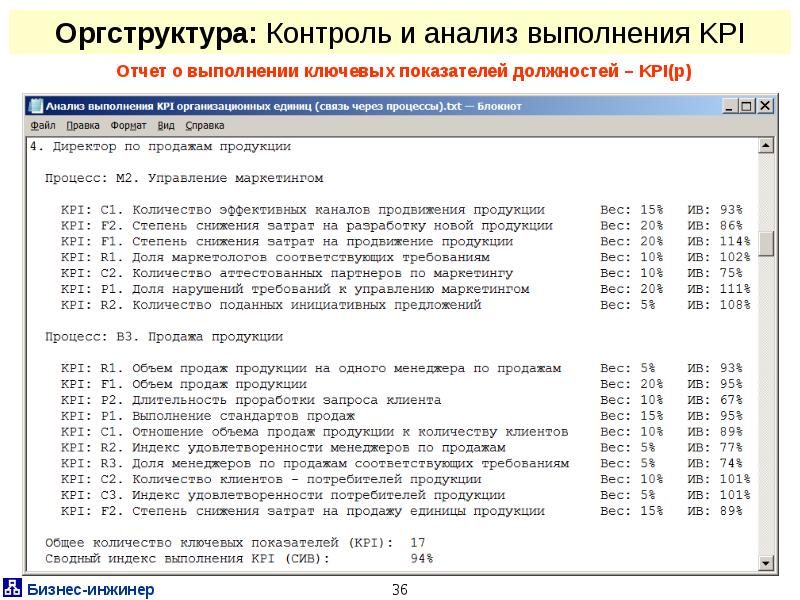The width and height of the screenshot is (800, 600).
Task: Click the scroll up arrow
Action: 766,146
